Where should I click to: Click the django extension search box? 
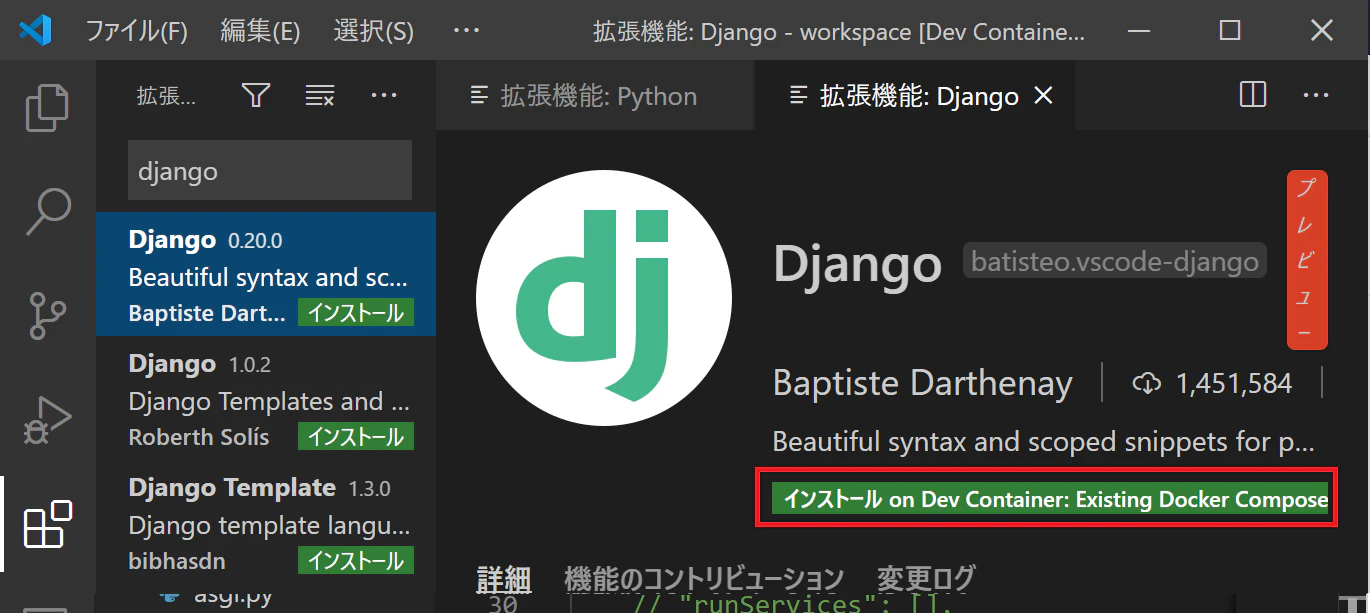[x=270, y=170]
